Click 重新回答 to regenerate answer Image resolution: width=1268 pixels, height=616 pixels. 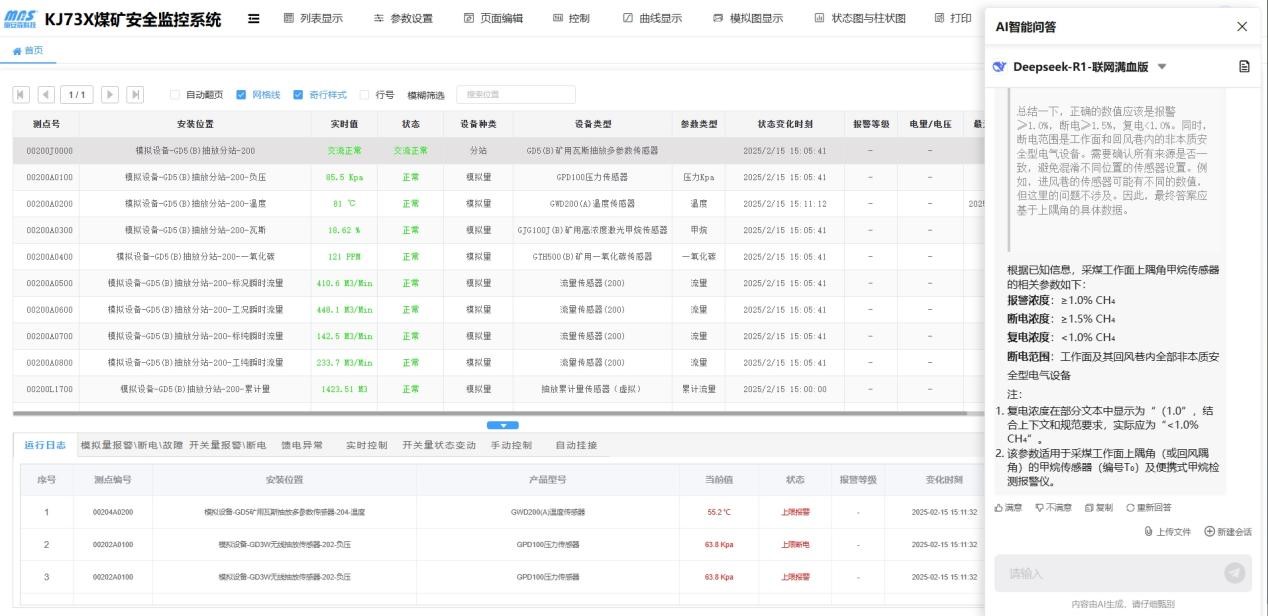pos(1148,508)
